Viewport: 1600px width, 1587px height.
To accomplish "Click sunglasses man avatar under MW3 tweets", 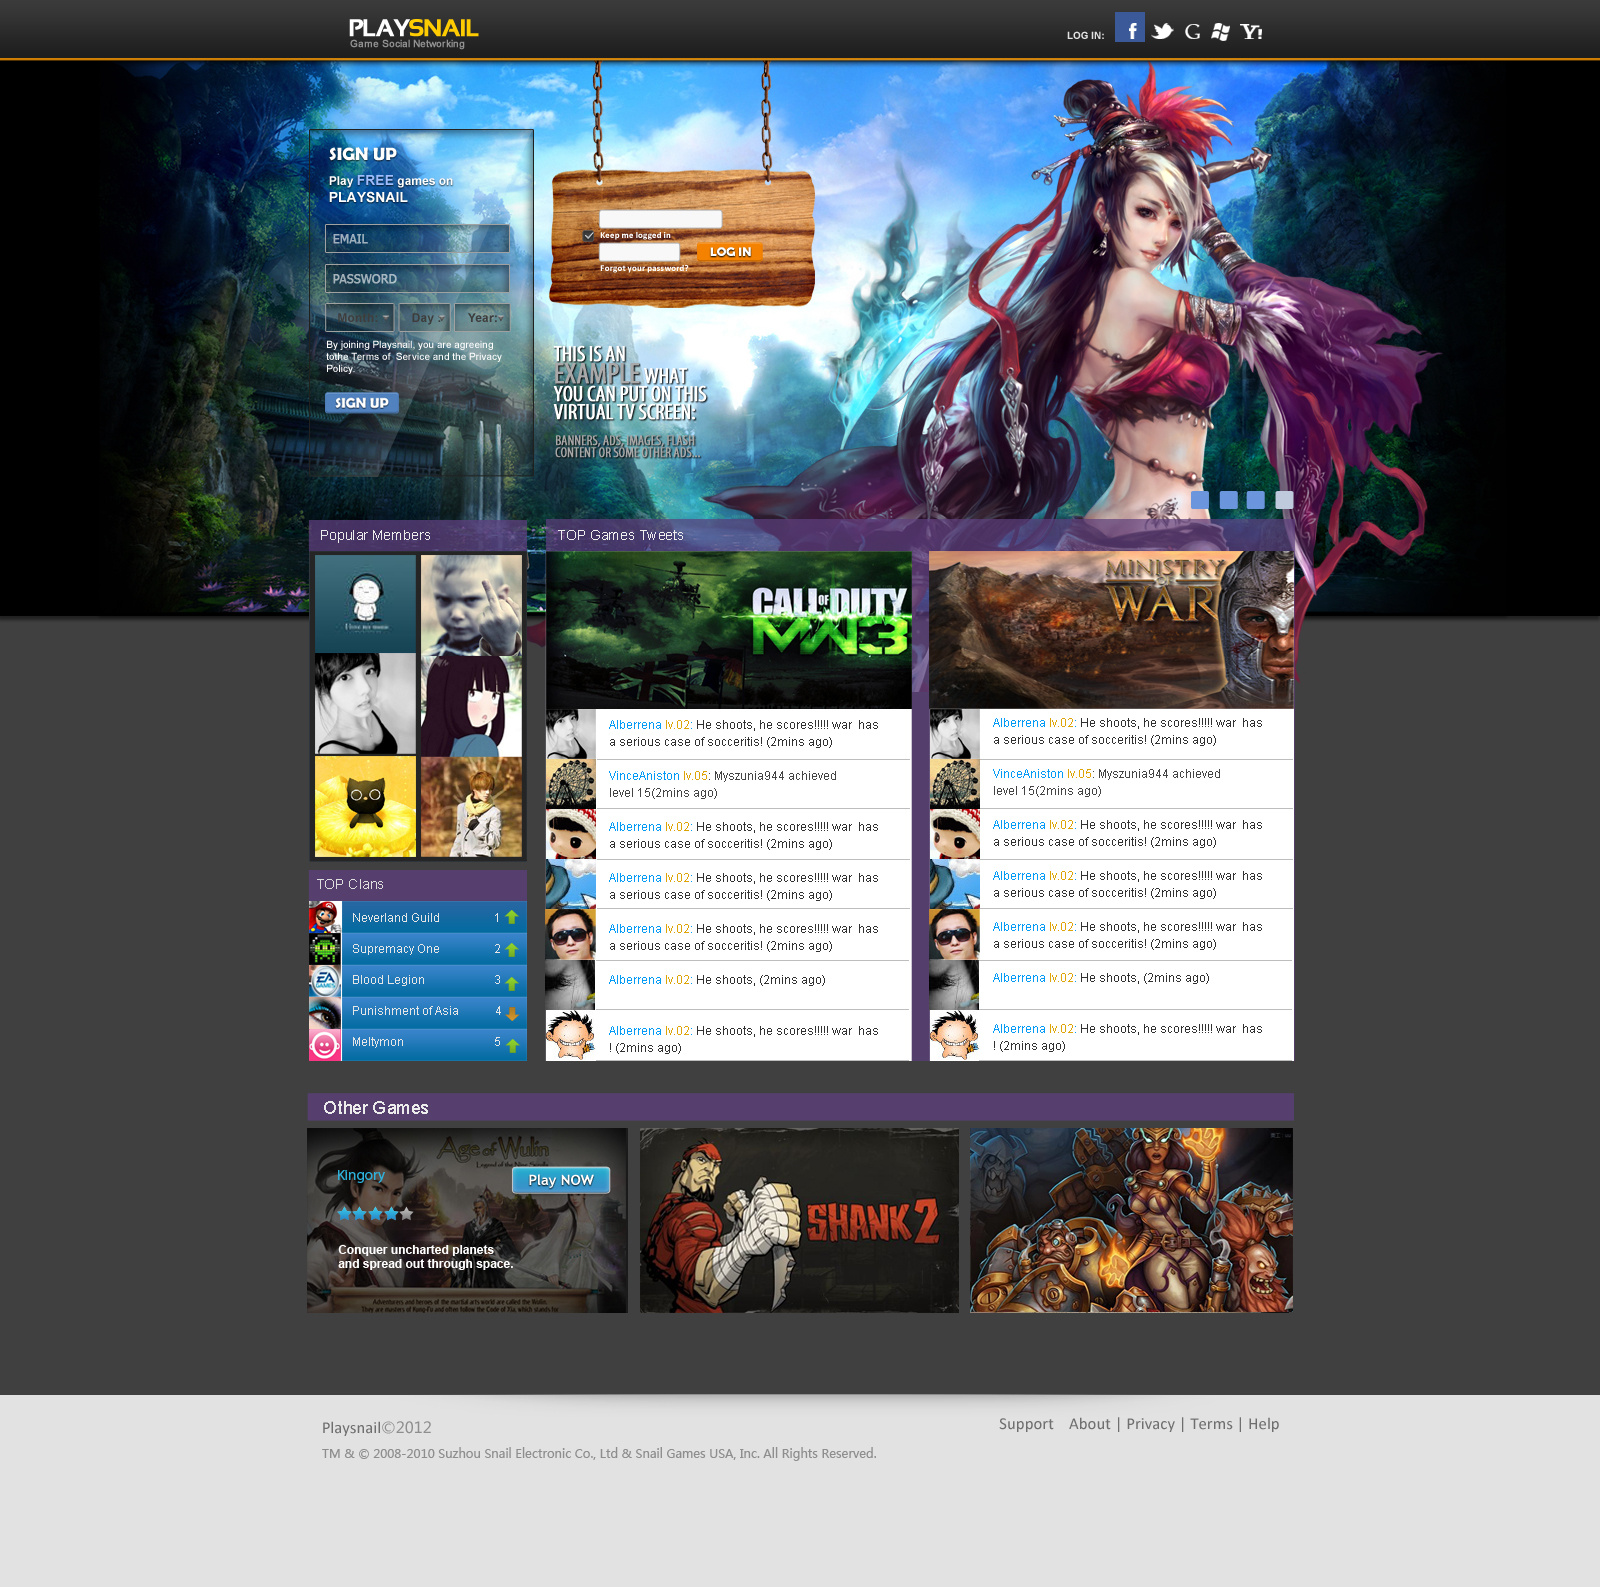I will [571, 934].
